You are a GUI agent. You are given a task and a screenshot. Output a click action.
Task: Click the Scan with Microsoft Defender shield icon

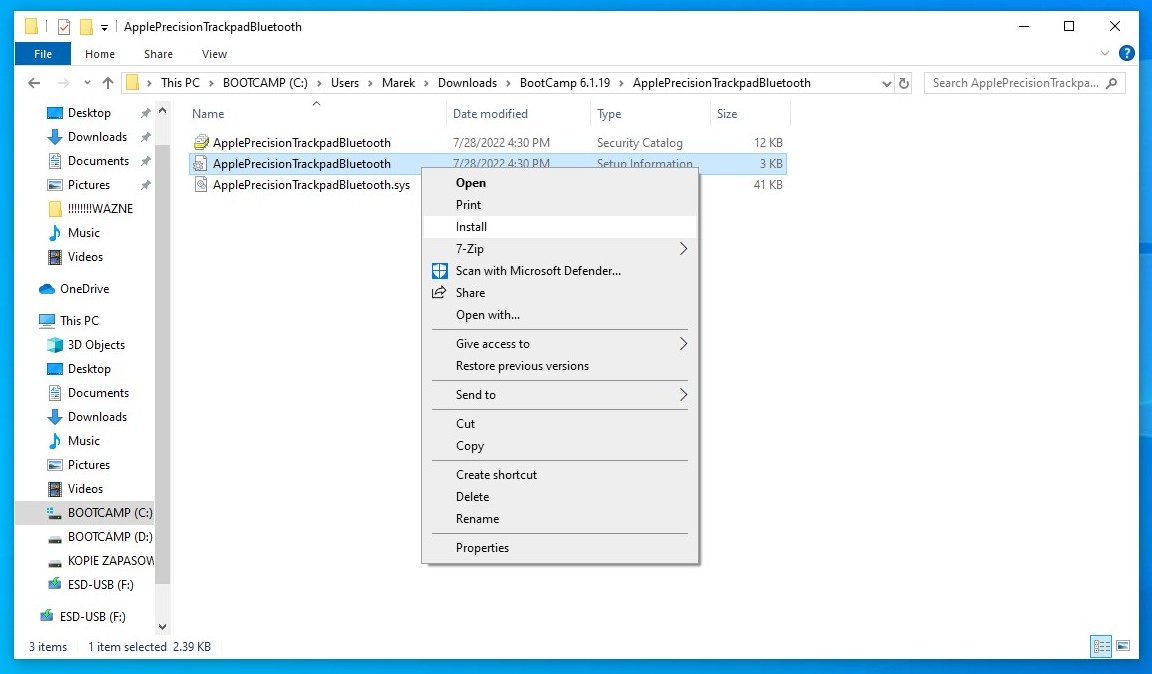click(x=439, y=270)
